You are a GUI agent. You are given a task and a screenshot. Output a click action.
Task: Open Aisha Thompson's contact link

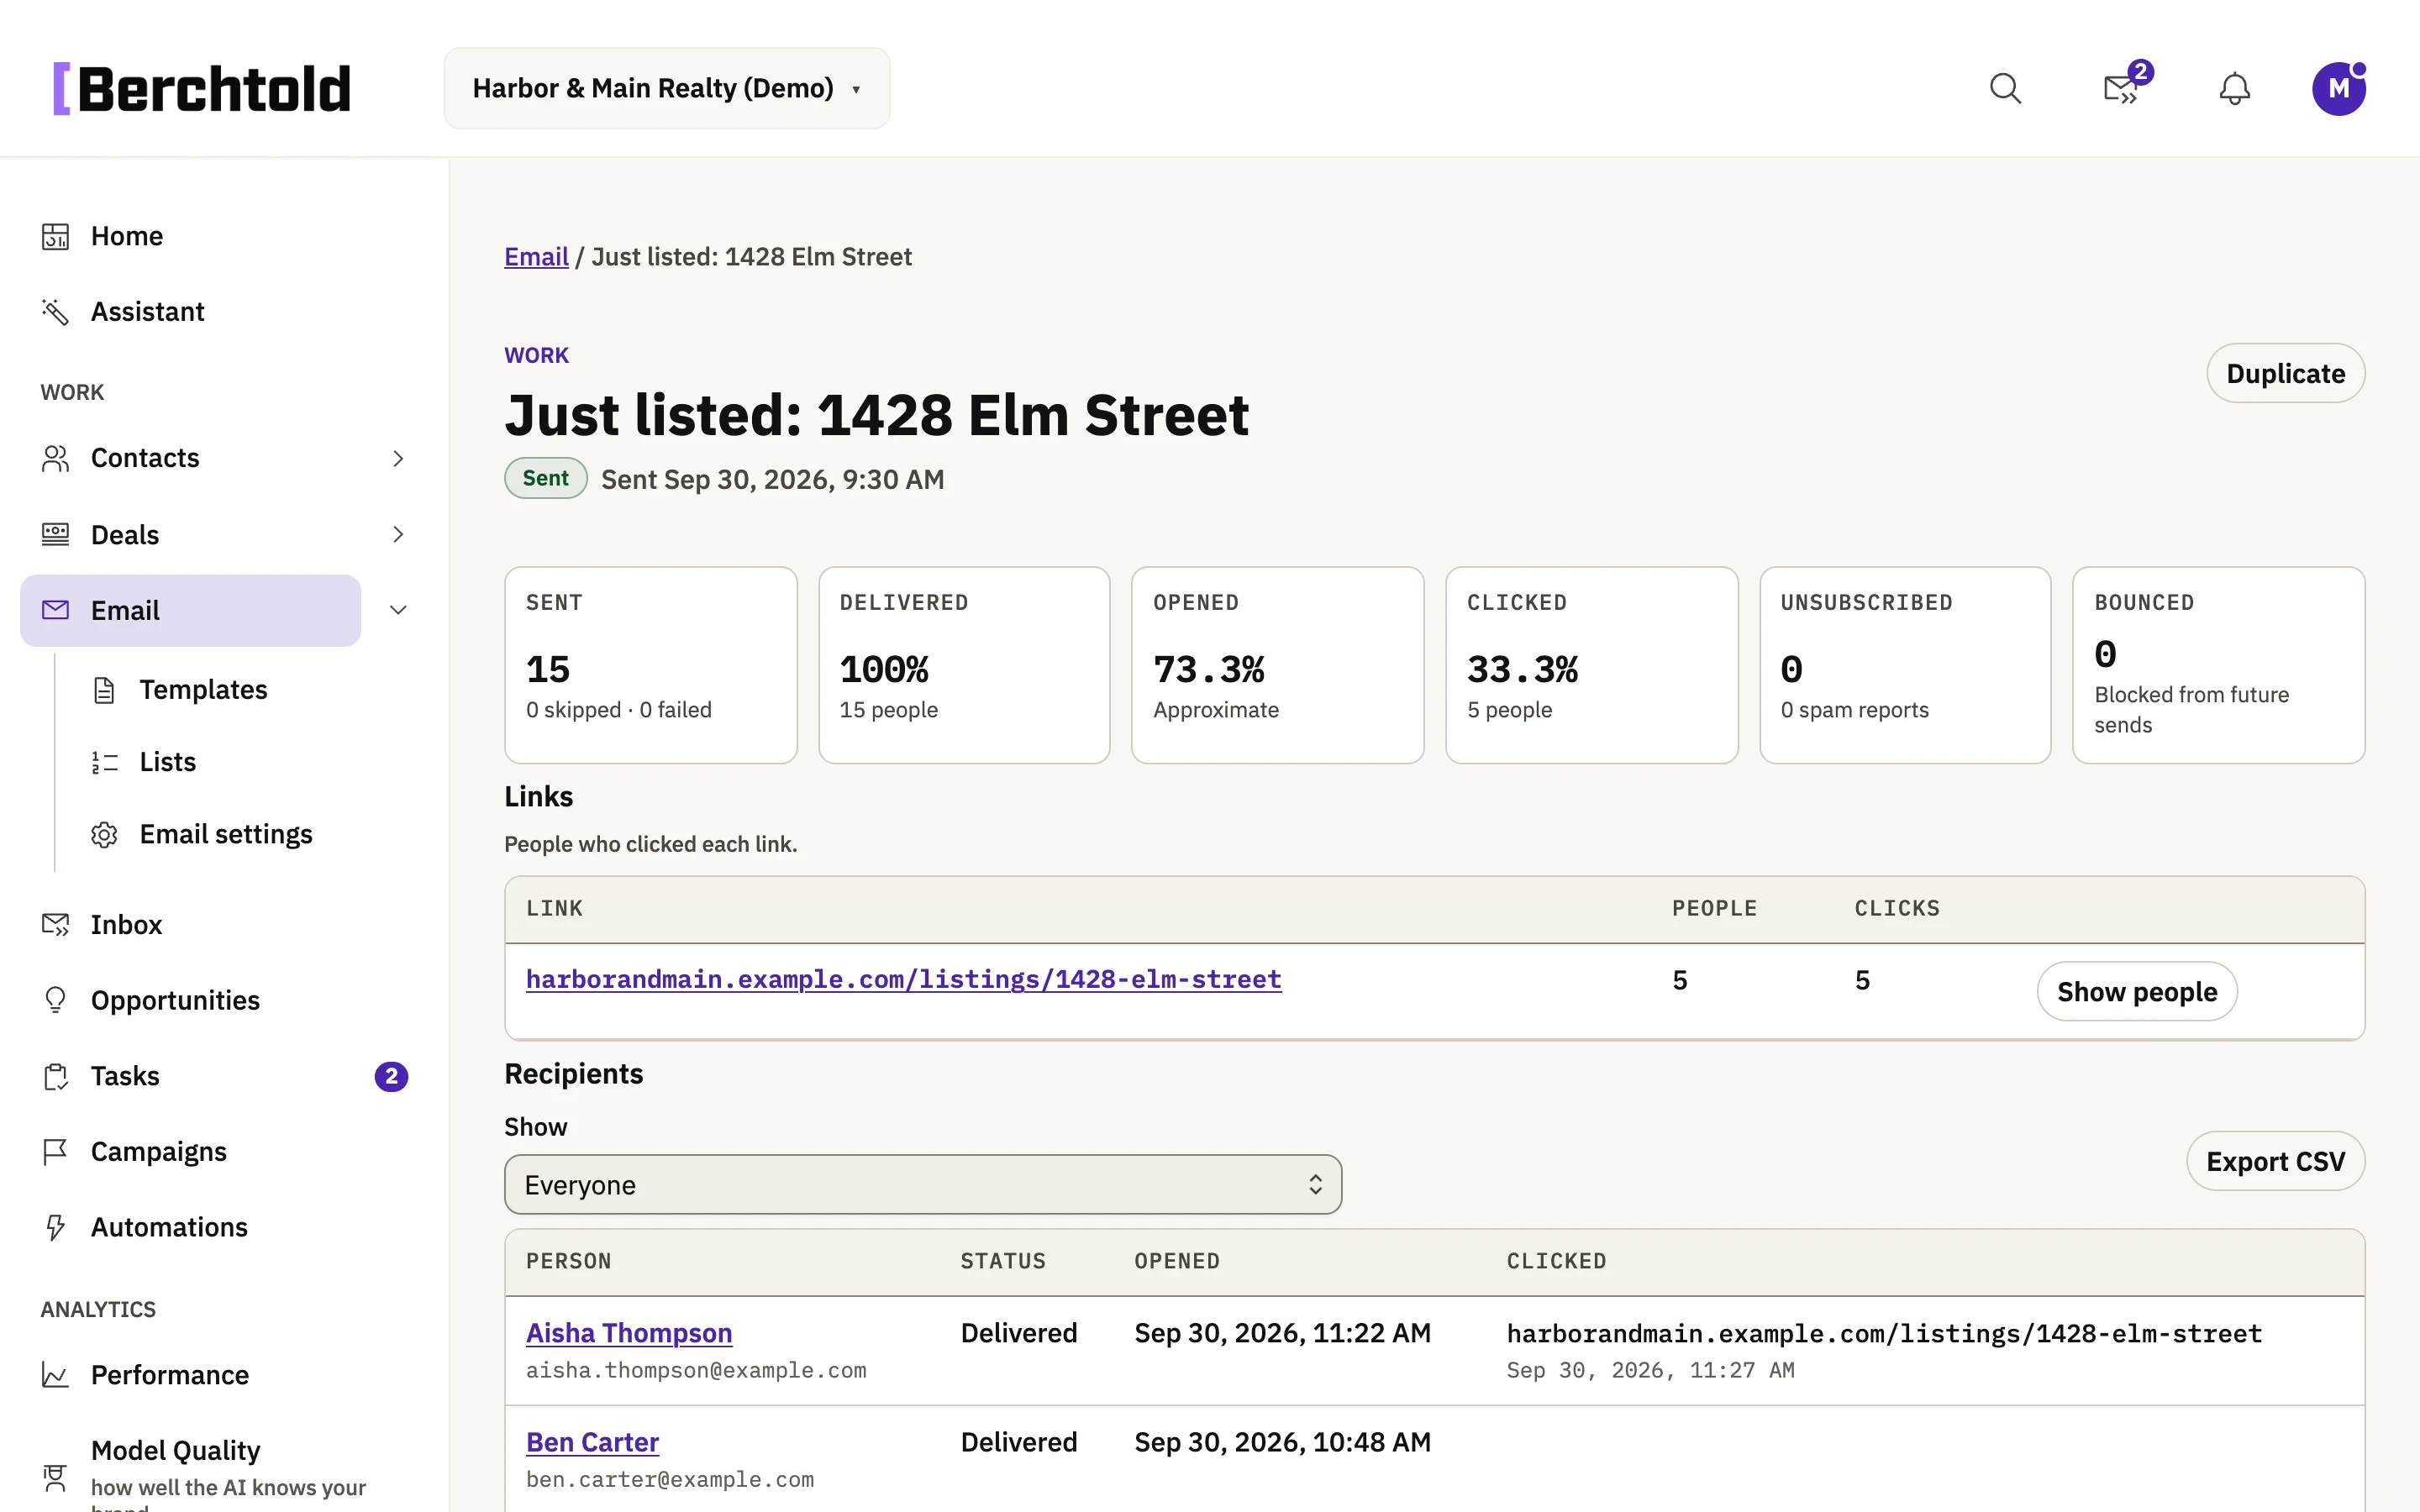tap(629, 1333)
